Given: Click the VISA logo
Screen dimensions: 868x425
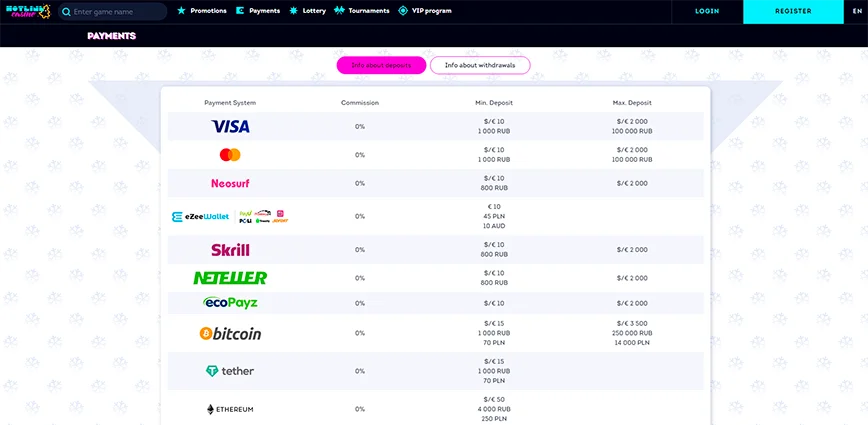Looking at the screenshot, I should tap(230, 127).
